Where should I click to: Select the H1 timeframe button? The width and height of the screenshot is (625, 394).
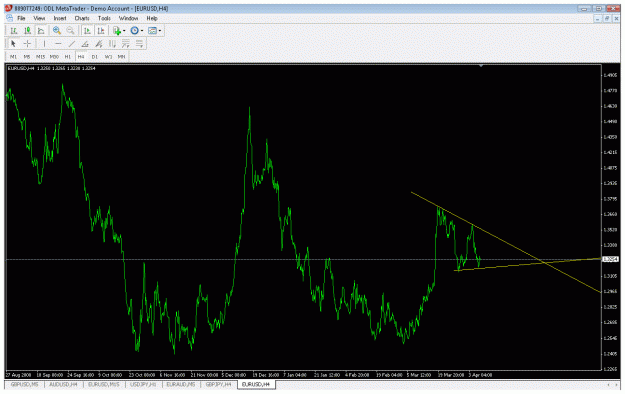point(68,57)
